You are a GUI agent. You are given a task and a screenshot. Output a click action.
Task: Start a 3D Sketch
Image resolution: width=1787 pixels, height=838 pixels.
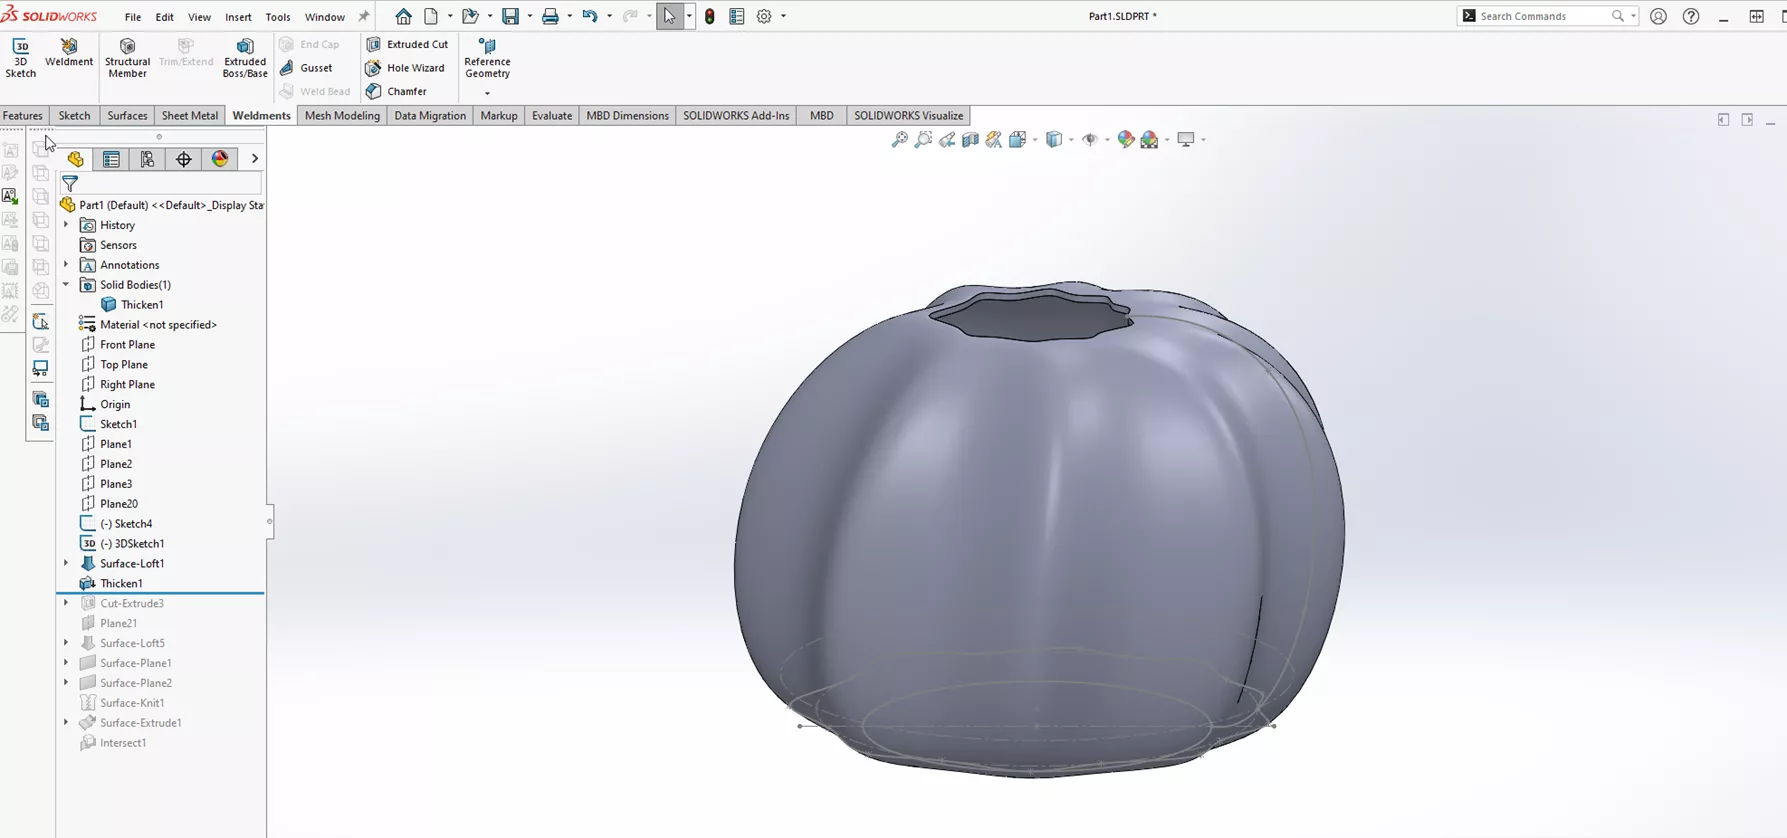pyautogui.click(x=20, y=58)
